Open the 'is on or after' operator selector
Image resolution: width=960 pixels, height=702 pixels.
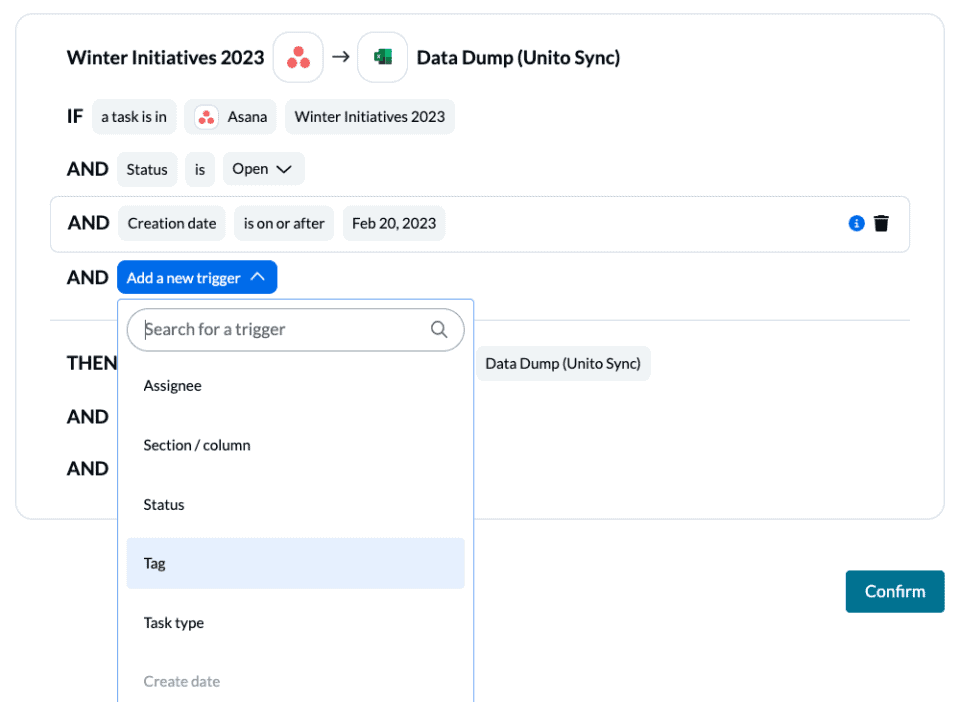(x=284, y=224)
